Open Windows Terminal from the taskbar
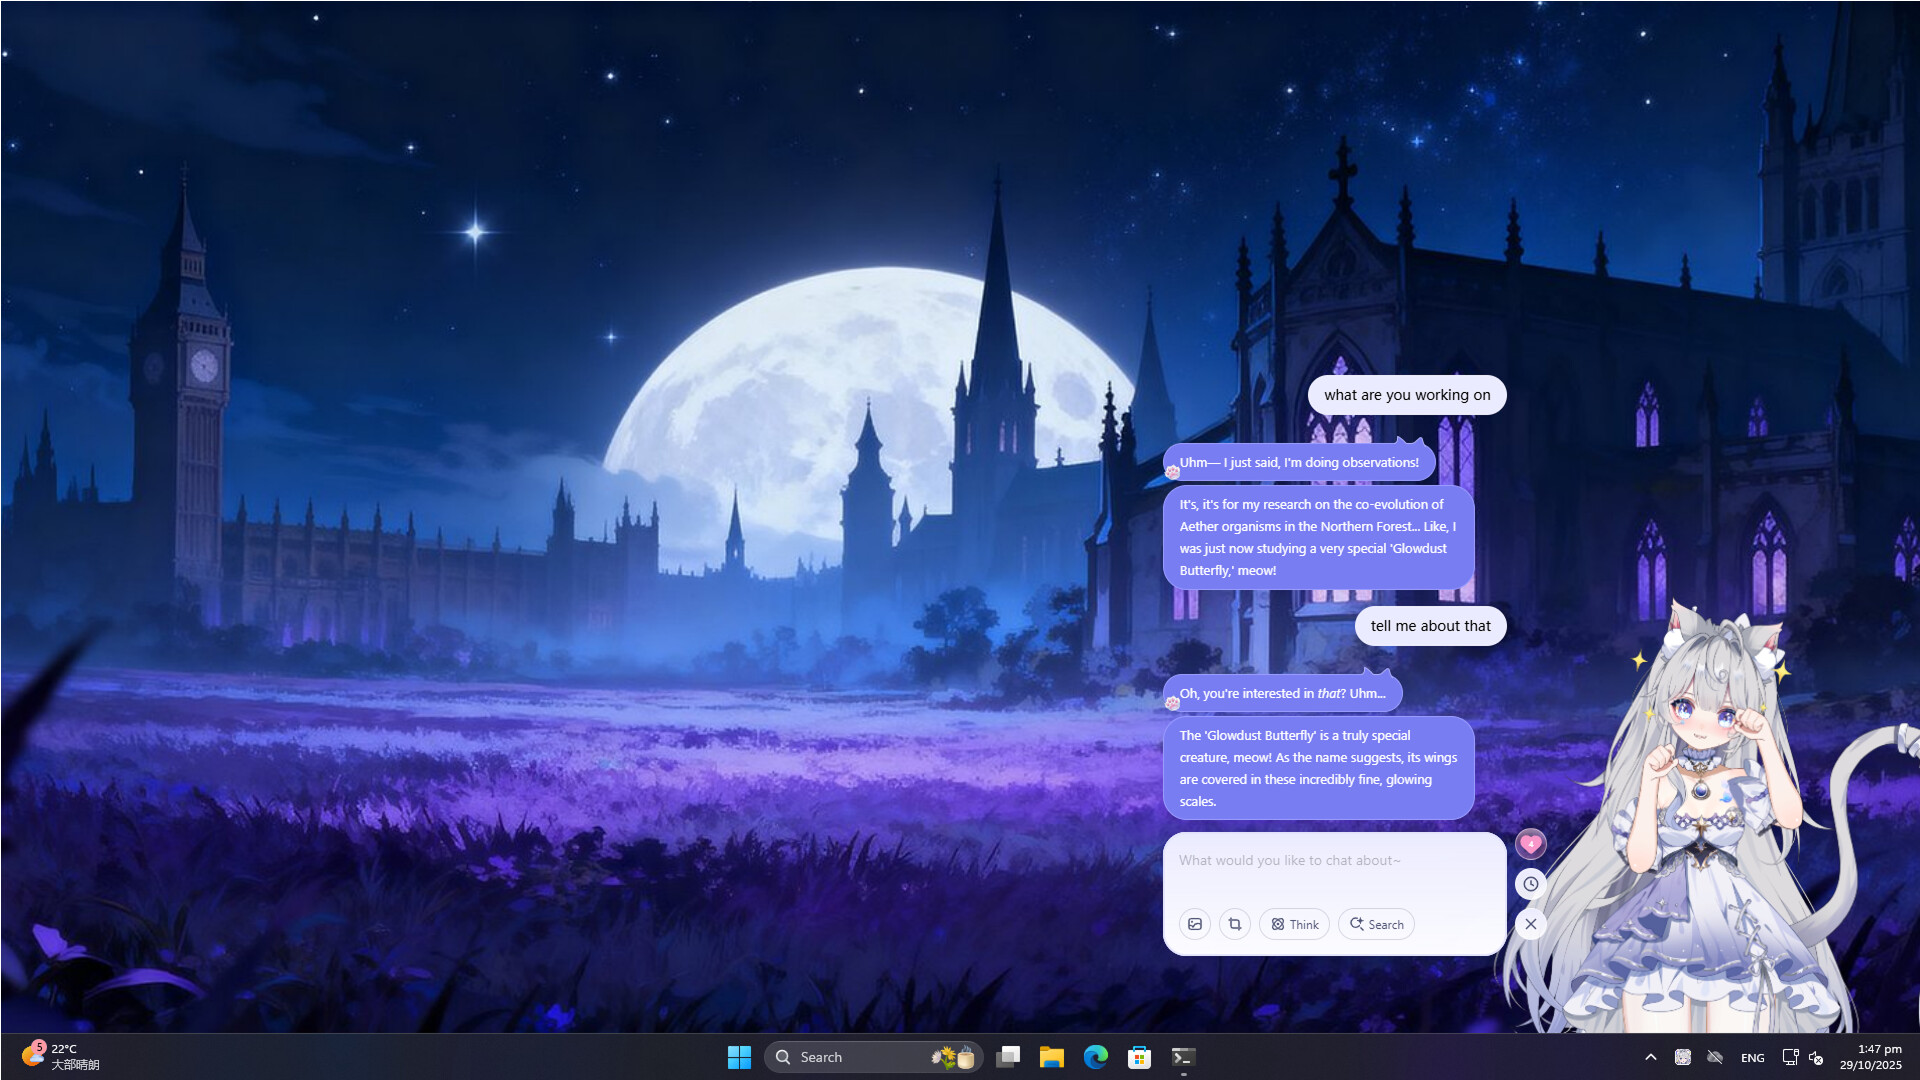Viewport: 1920px width, 1080px height. coord(1182,1056)
